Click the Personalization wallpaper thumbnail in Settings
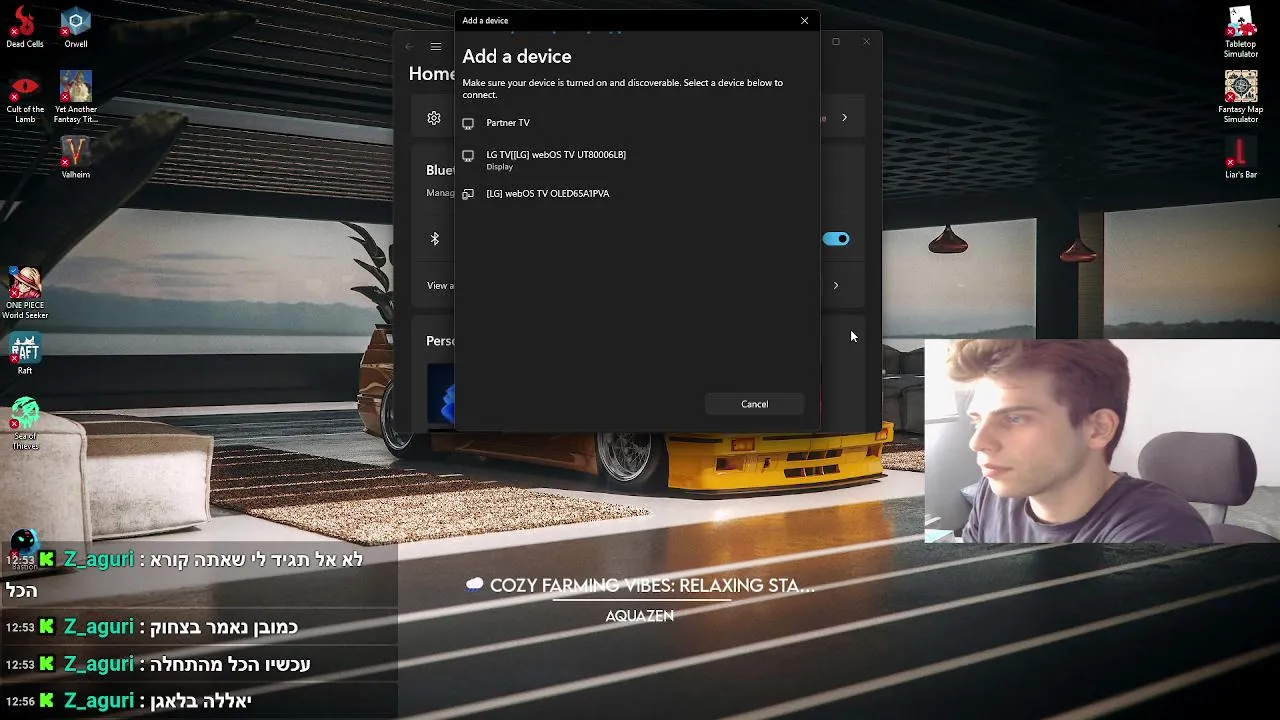Viewport: 1280px width, 720px height. coord(441,393)
